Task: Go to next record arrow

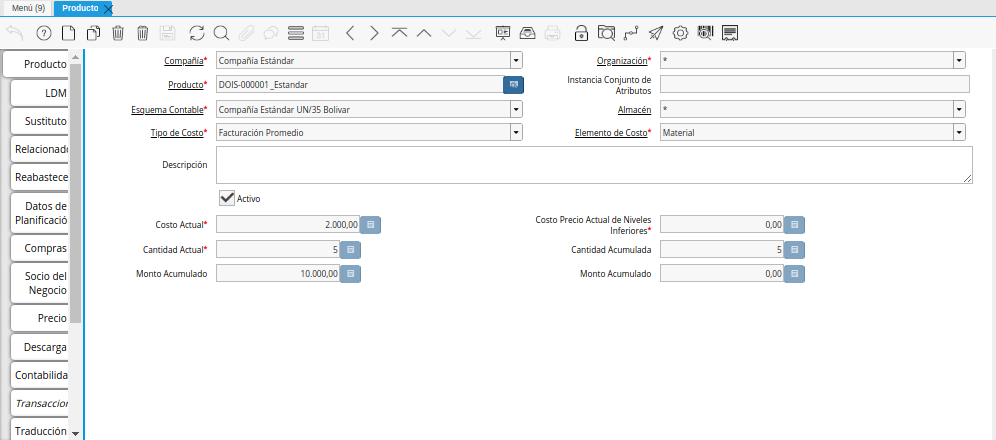Action: pyautogui.click(x=374, y=33)
